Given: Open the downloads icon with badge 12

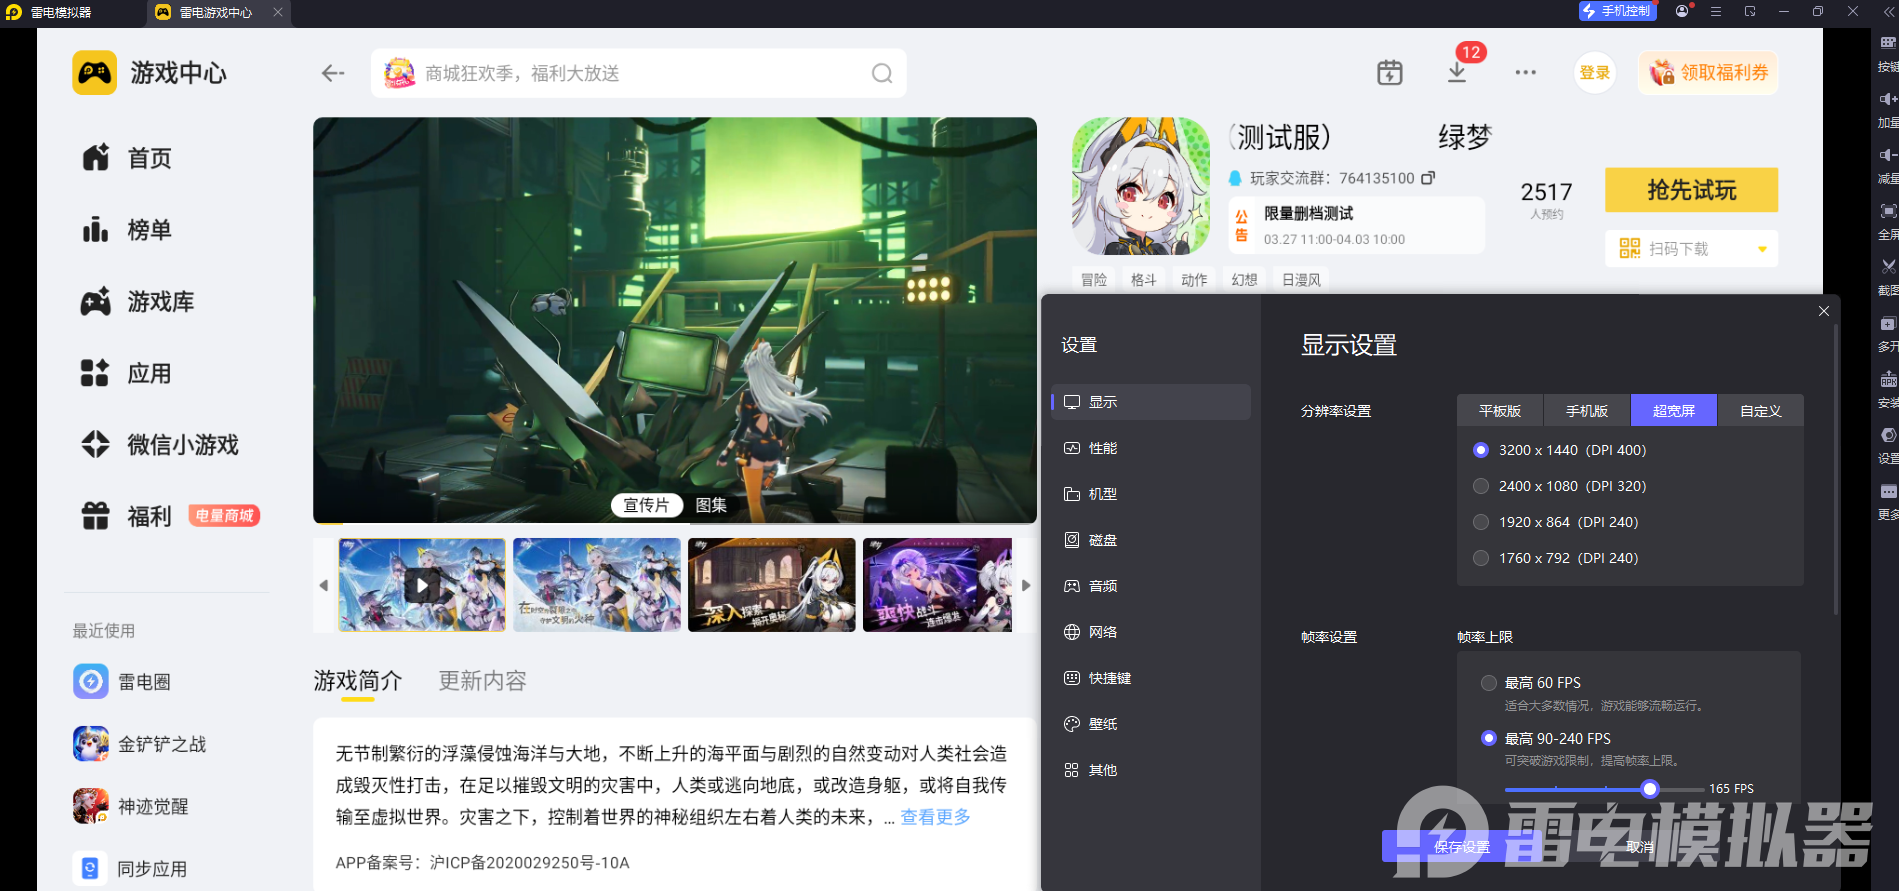Looking at the screenshot, I should tap(1457, 72).
